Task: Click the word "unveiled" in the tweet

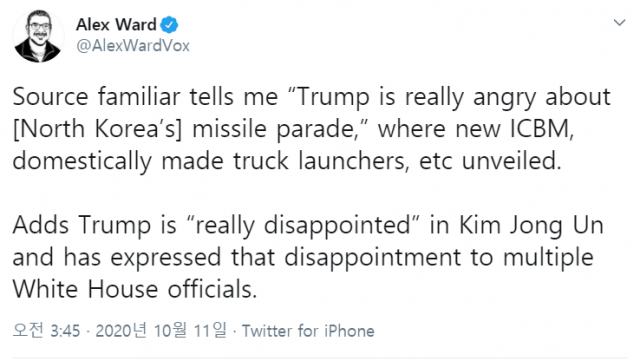Action: pos(511,161)
